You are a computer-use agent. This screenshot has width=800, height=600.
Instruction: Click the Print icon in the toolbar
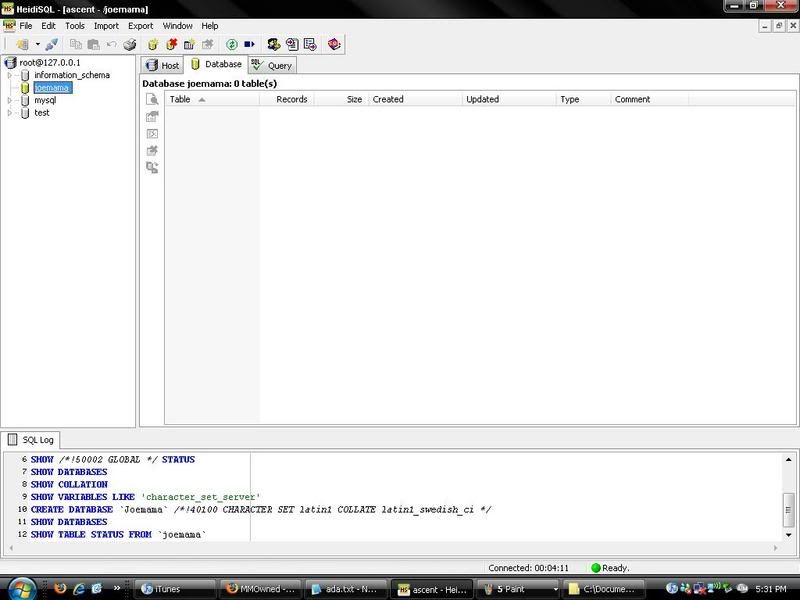point(130,45)
